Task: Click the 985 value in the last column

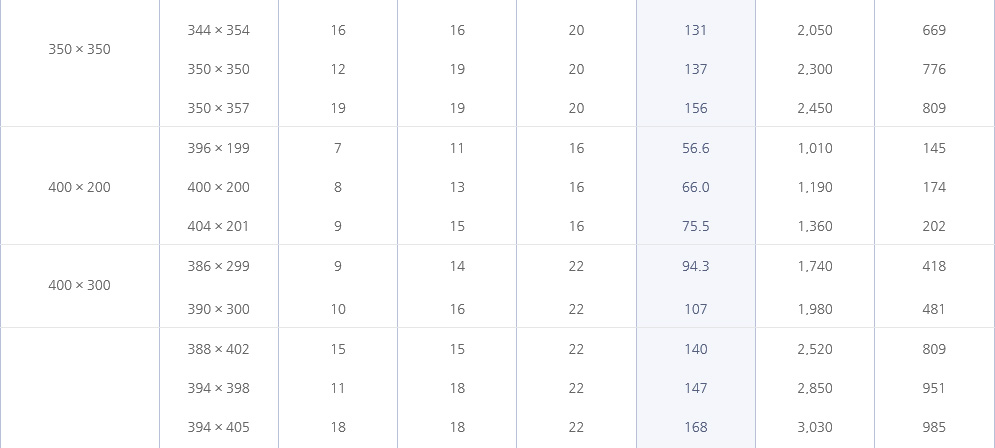Action: click(x=934, y=428)
